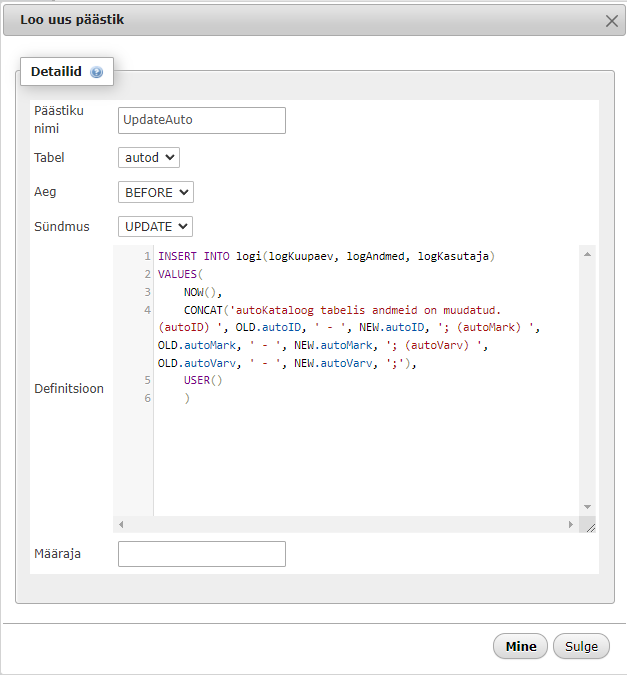
Task: Click the CONCAT text in editor
Action: tap(203, 310)
